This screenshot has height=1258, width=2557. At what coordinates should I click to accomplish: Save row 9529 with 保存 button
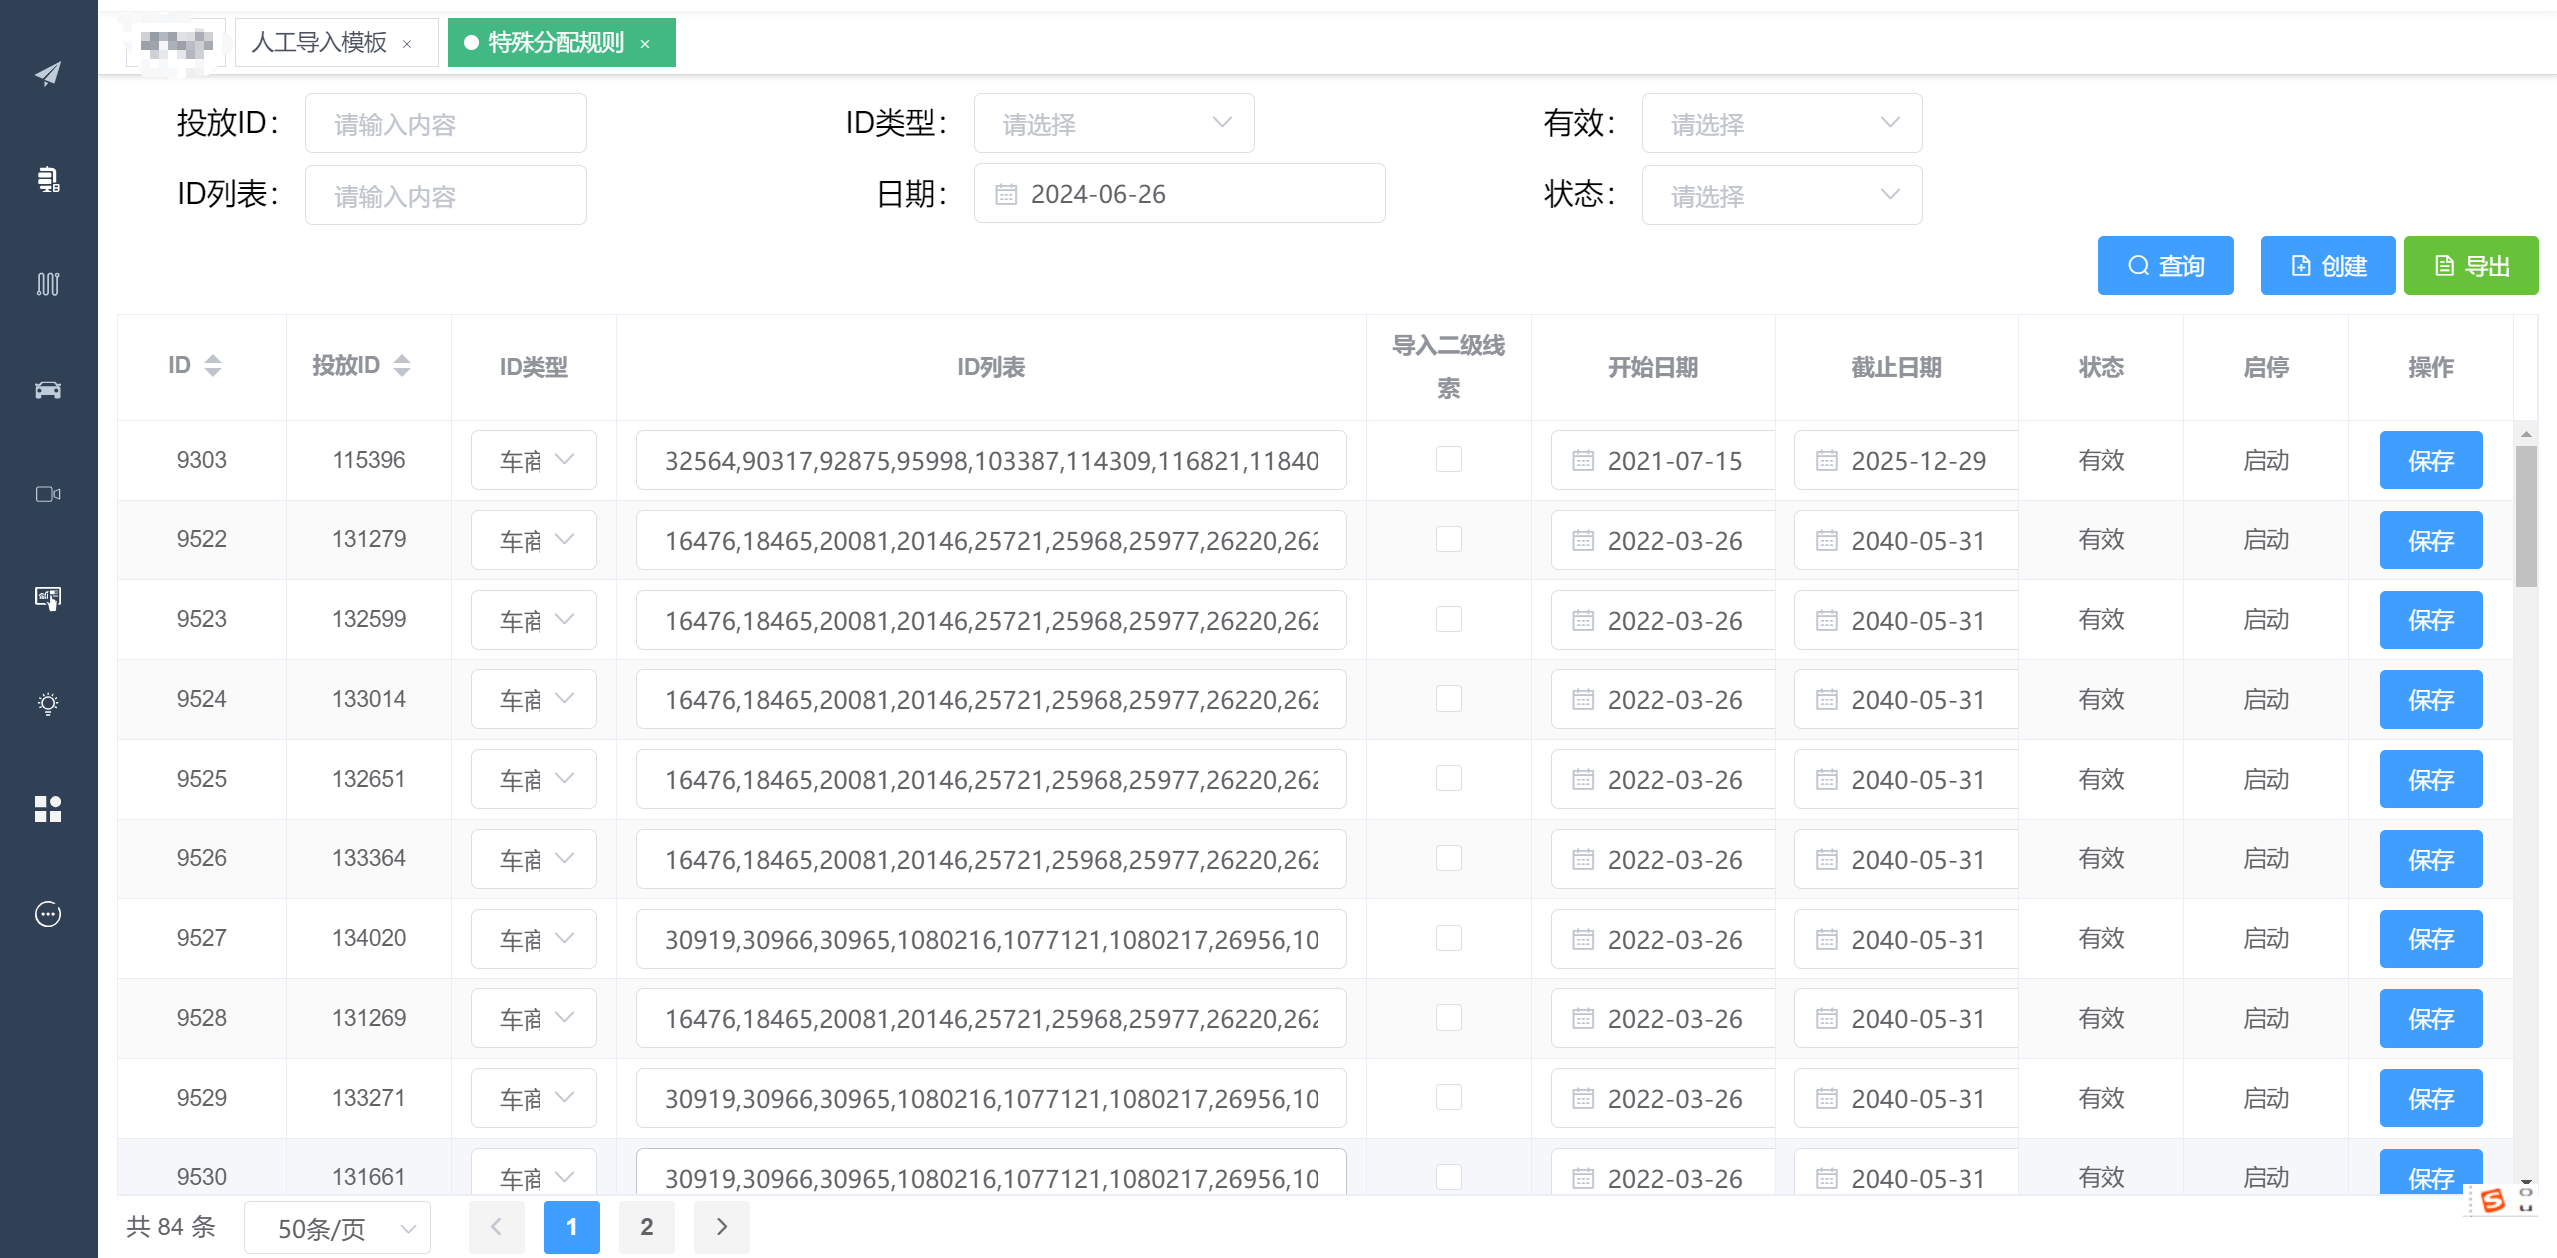(2431, 1098)
